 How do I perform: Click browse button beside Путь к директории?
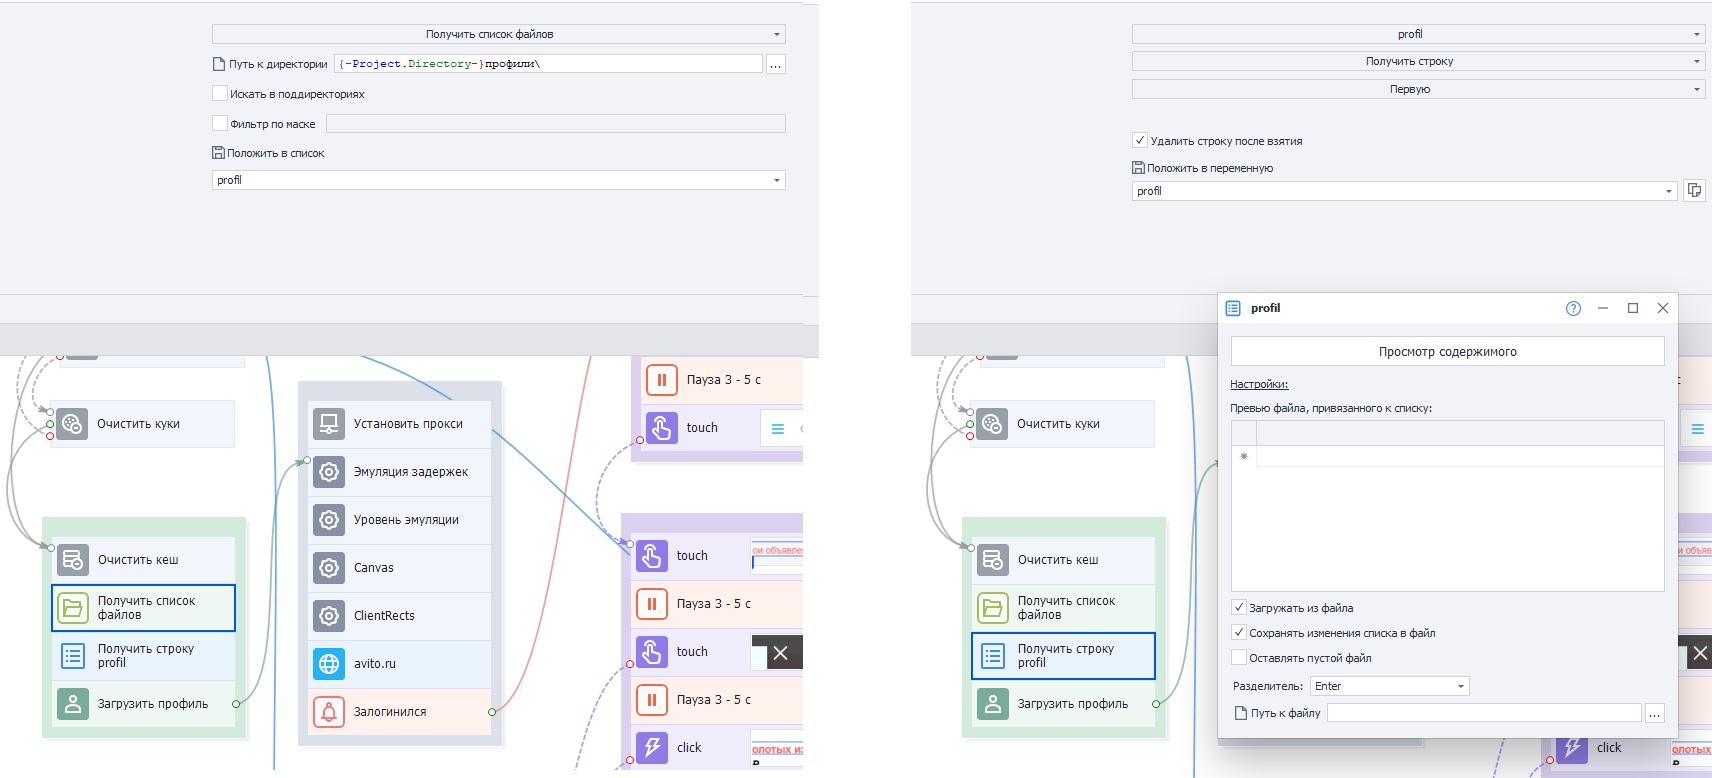tap(776, 64)
